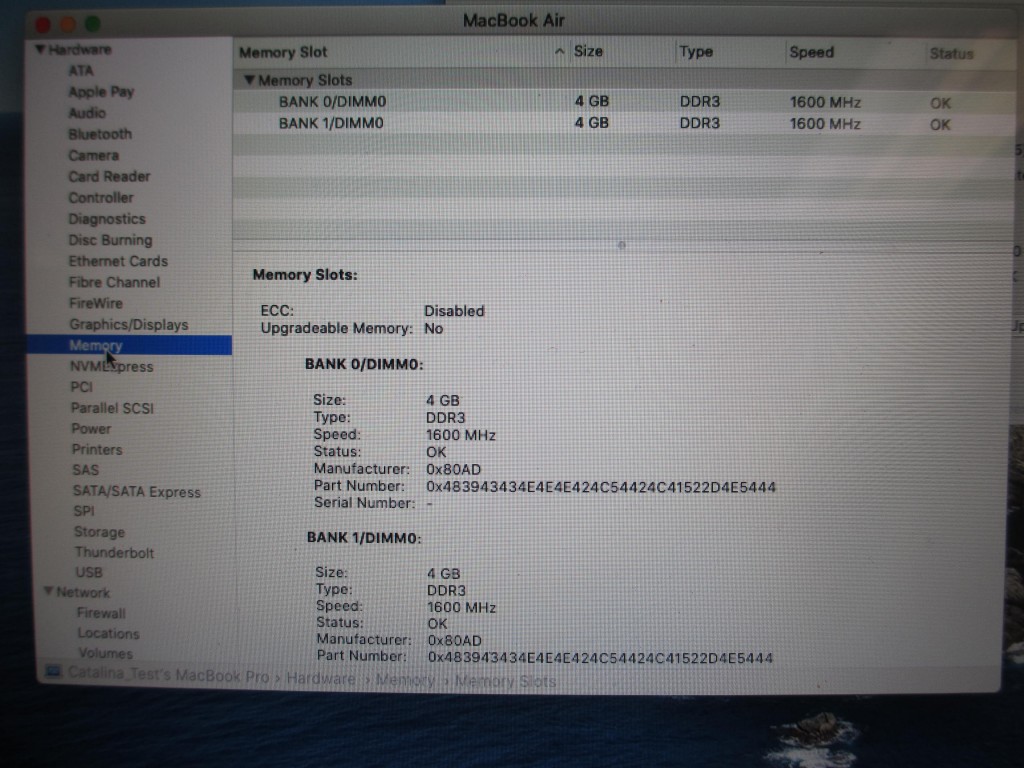
Task: Open Disc Burning entry
Action: tap(110, 240)
